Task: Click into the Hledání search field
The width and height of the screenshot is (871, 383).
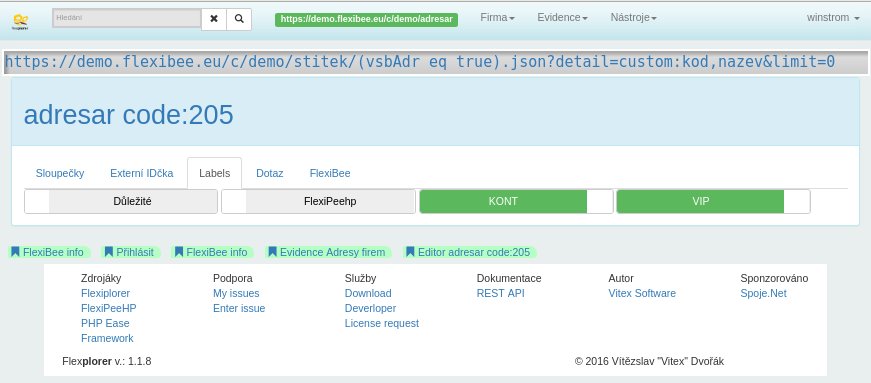Action: coord(127,18)
